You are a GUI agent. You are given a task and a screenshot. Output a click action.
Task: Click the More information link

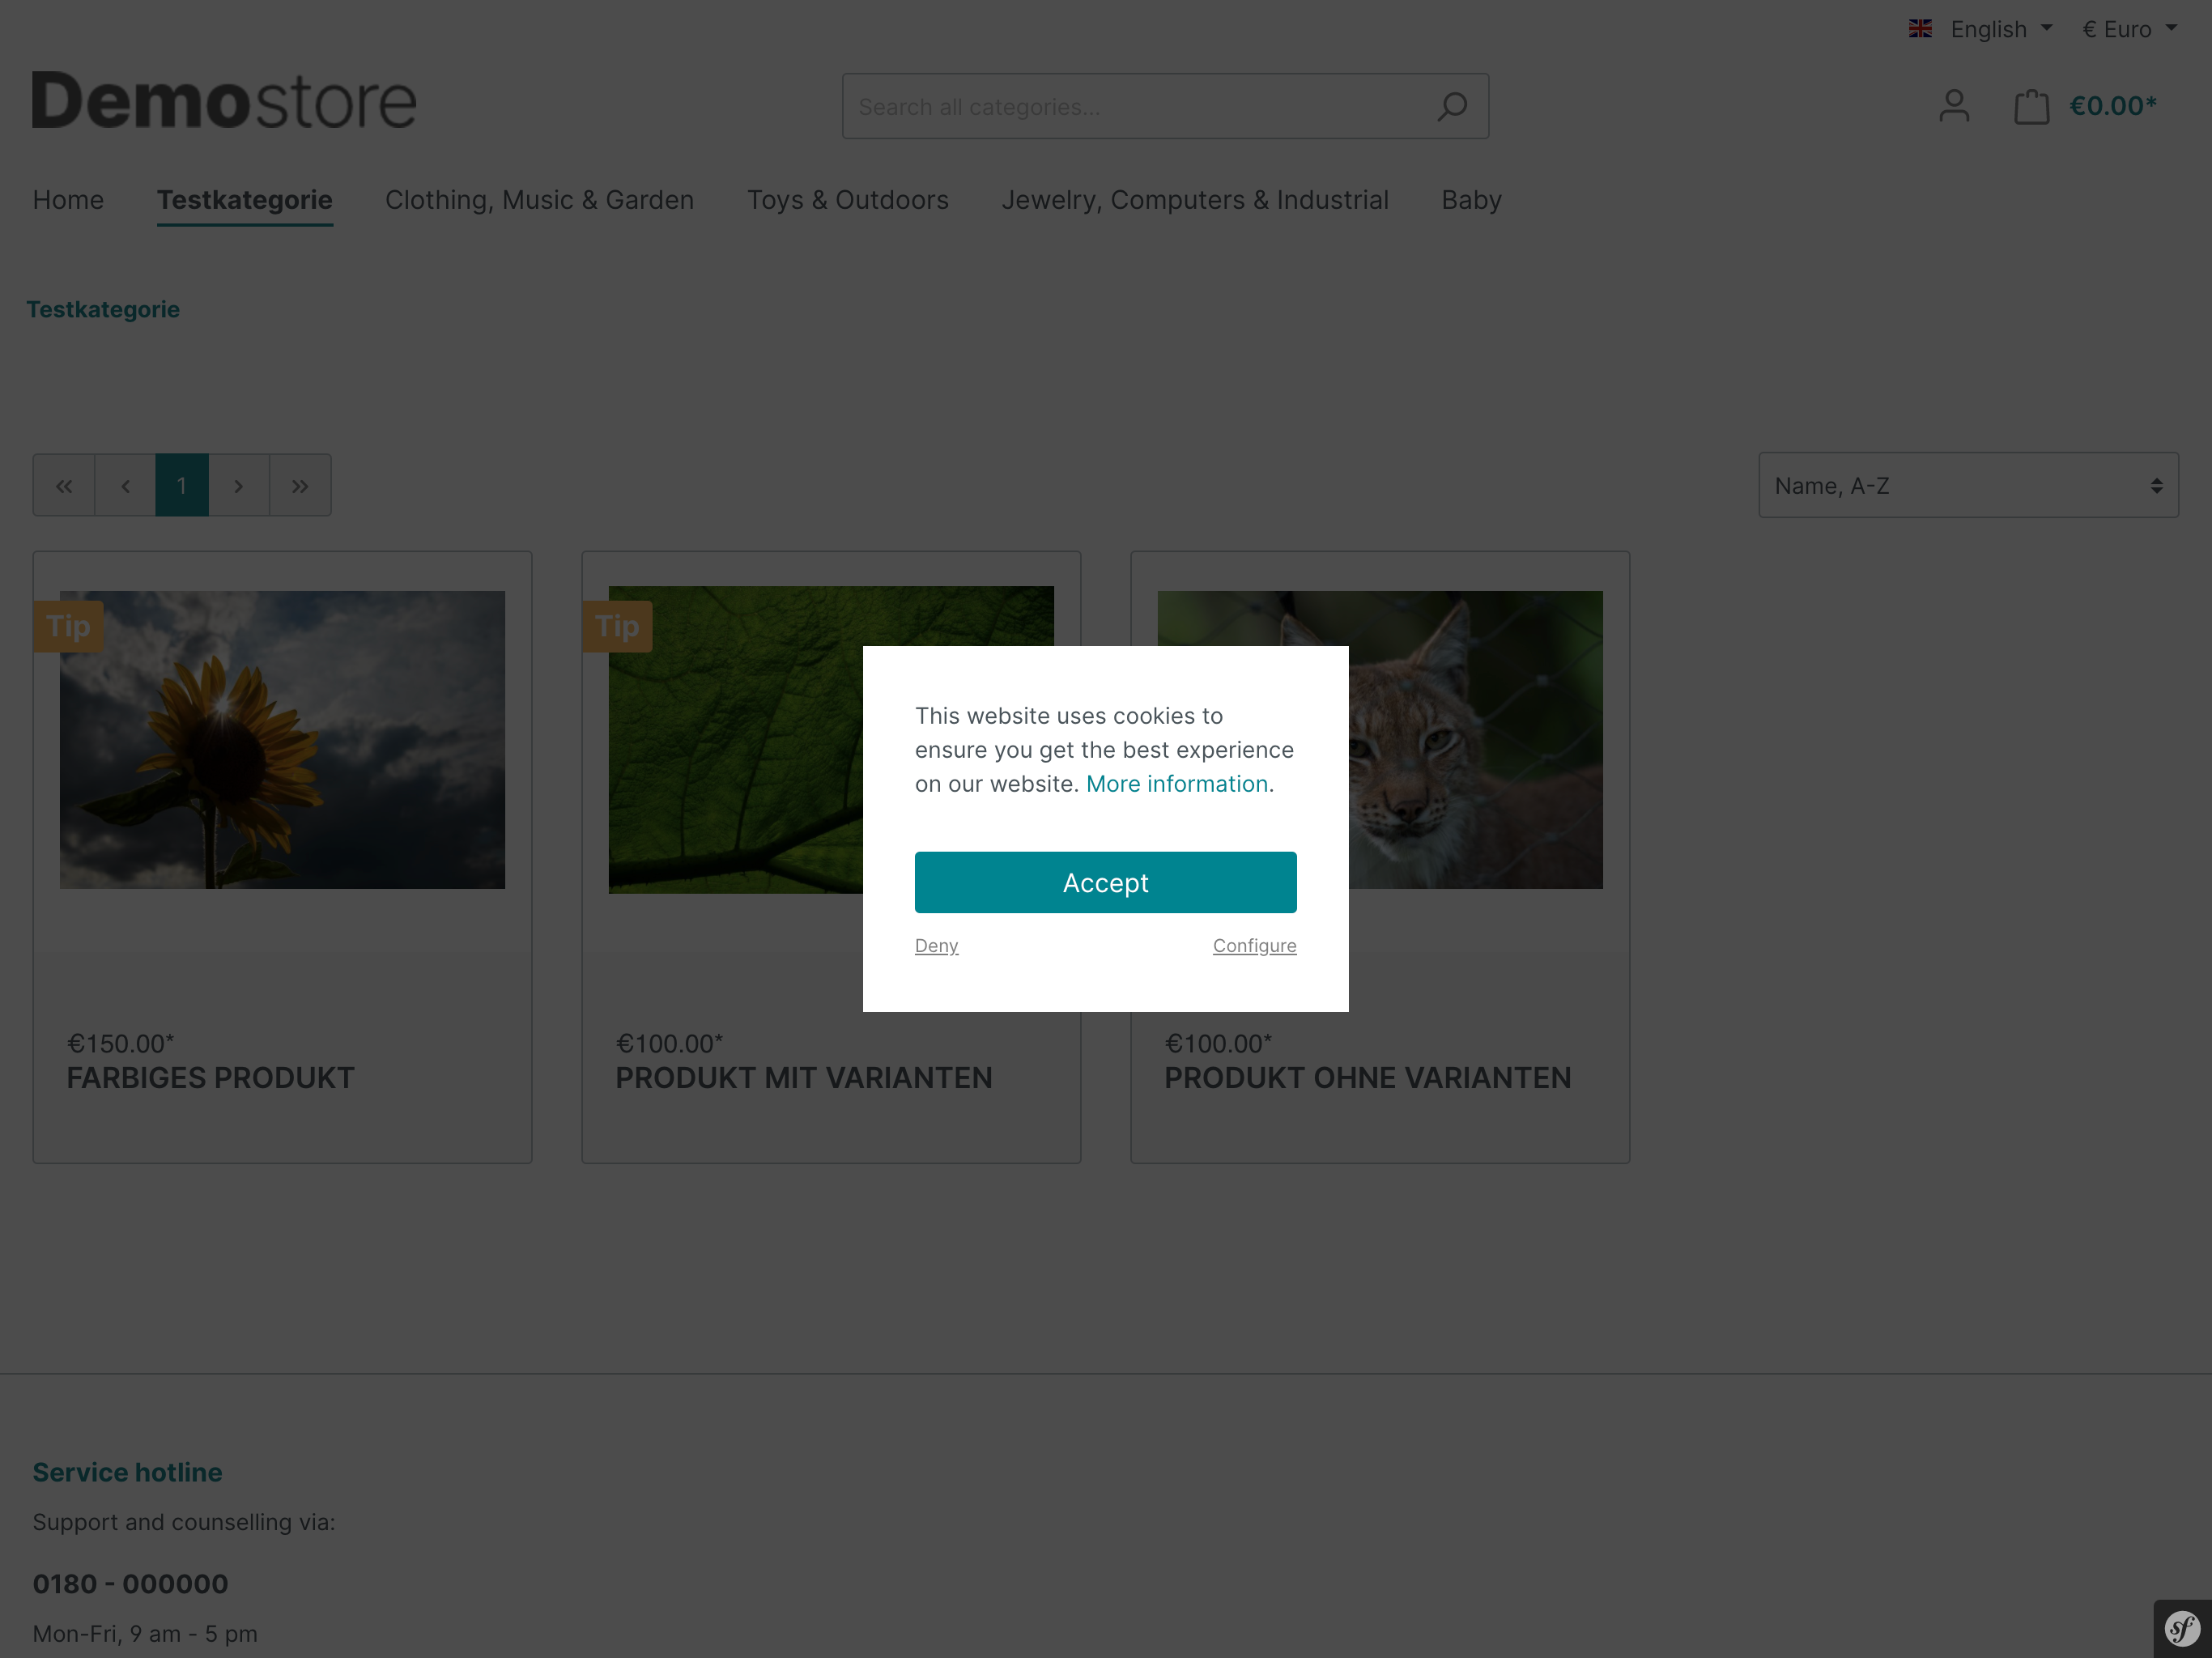click(1176, 782)
